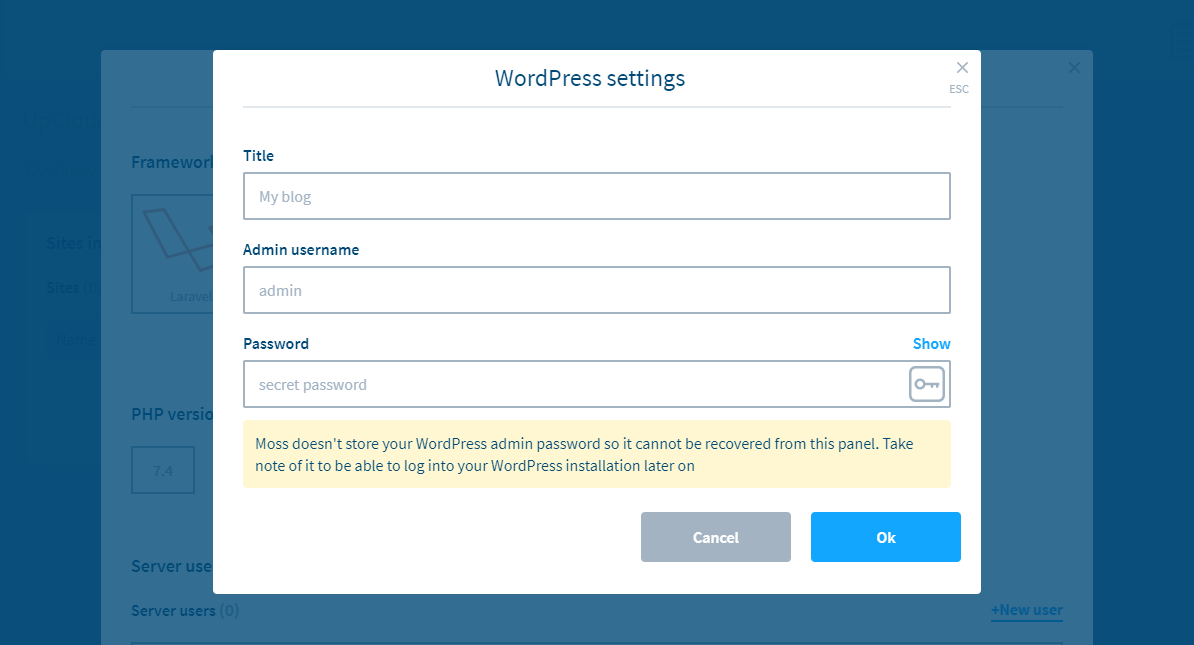Click the key icon to generate password
Screen dimensions: 1194x645
[926, 384]
